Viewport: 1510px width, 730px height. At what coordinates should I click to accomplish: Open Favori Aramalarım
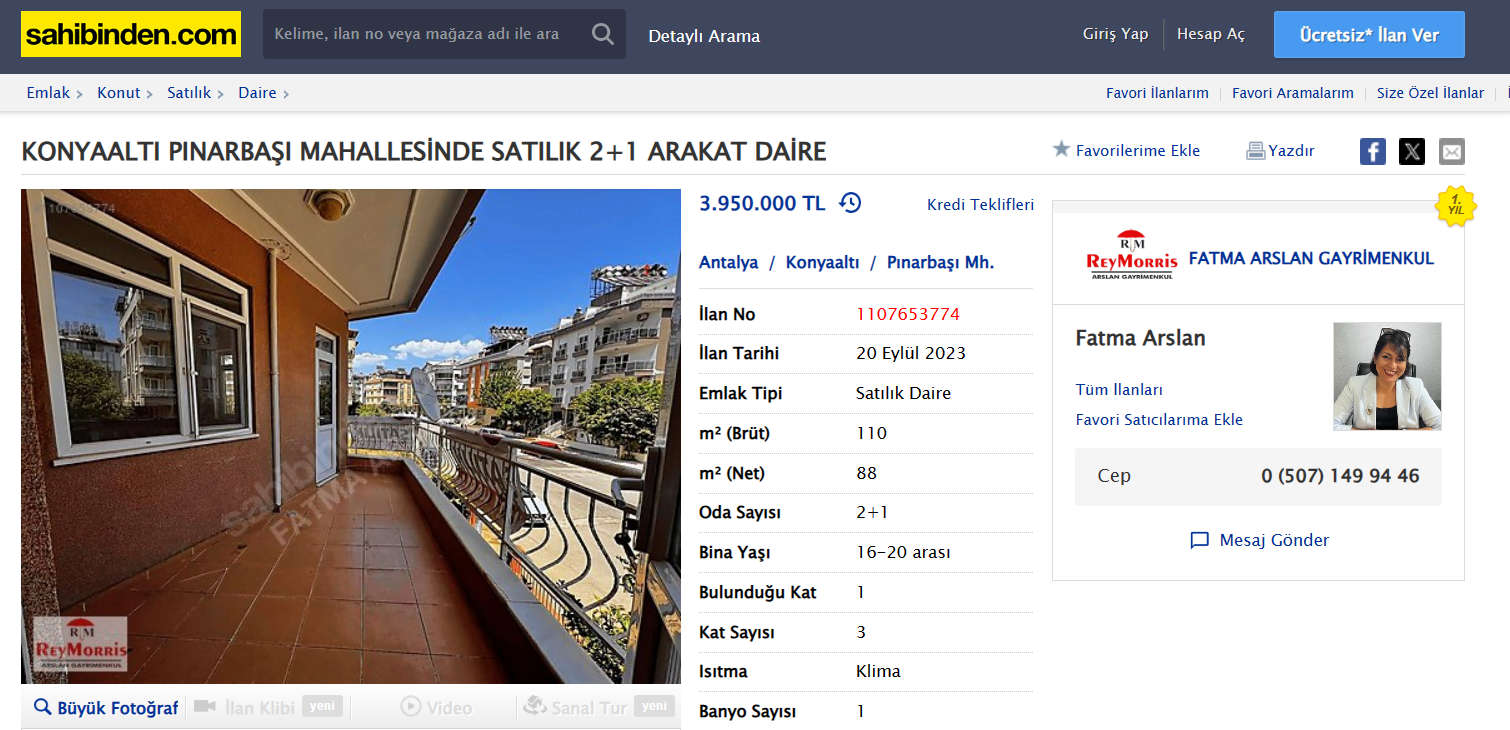(x=1293, y=93)
